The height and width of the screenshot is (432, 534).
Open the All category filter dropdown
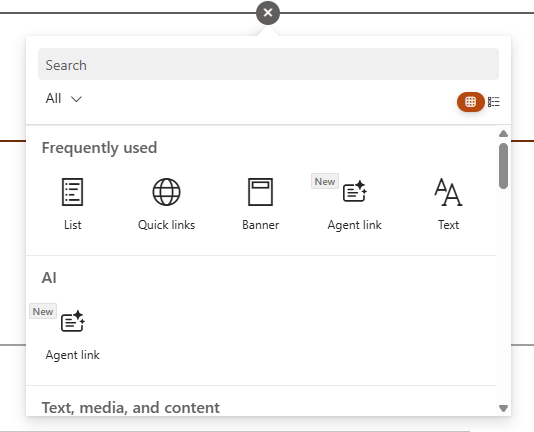pyautogui.click(x=64, y=98)
